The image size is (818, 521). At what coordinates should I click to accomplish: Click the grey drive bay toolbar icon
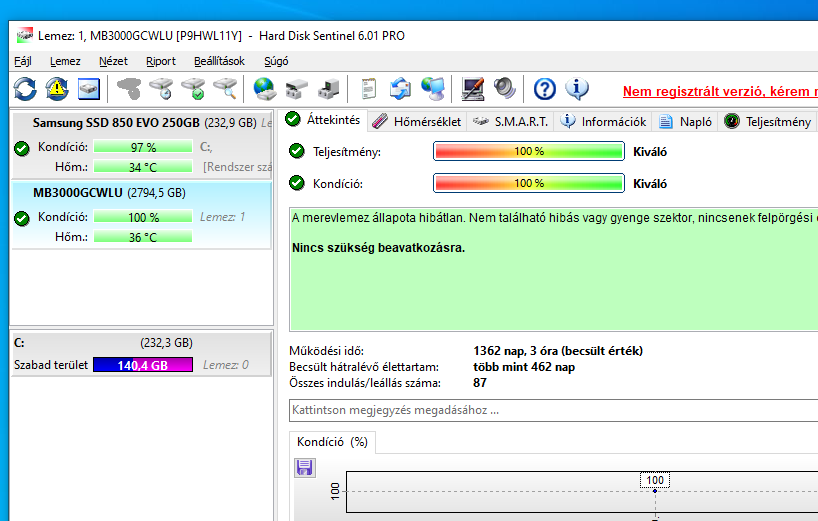click(x=297, y=90)
